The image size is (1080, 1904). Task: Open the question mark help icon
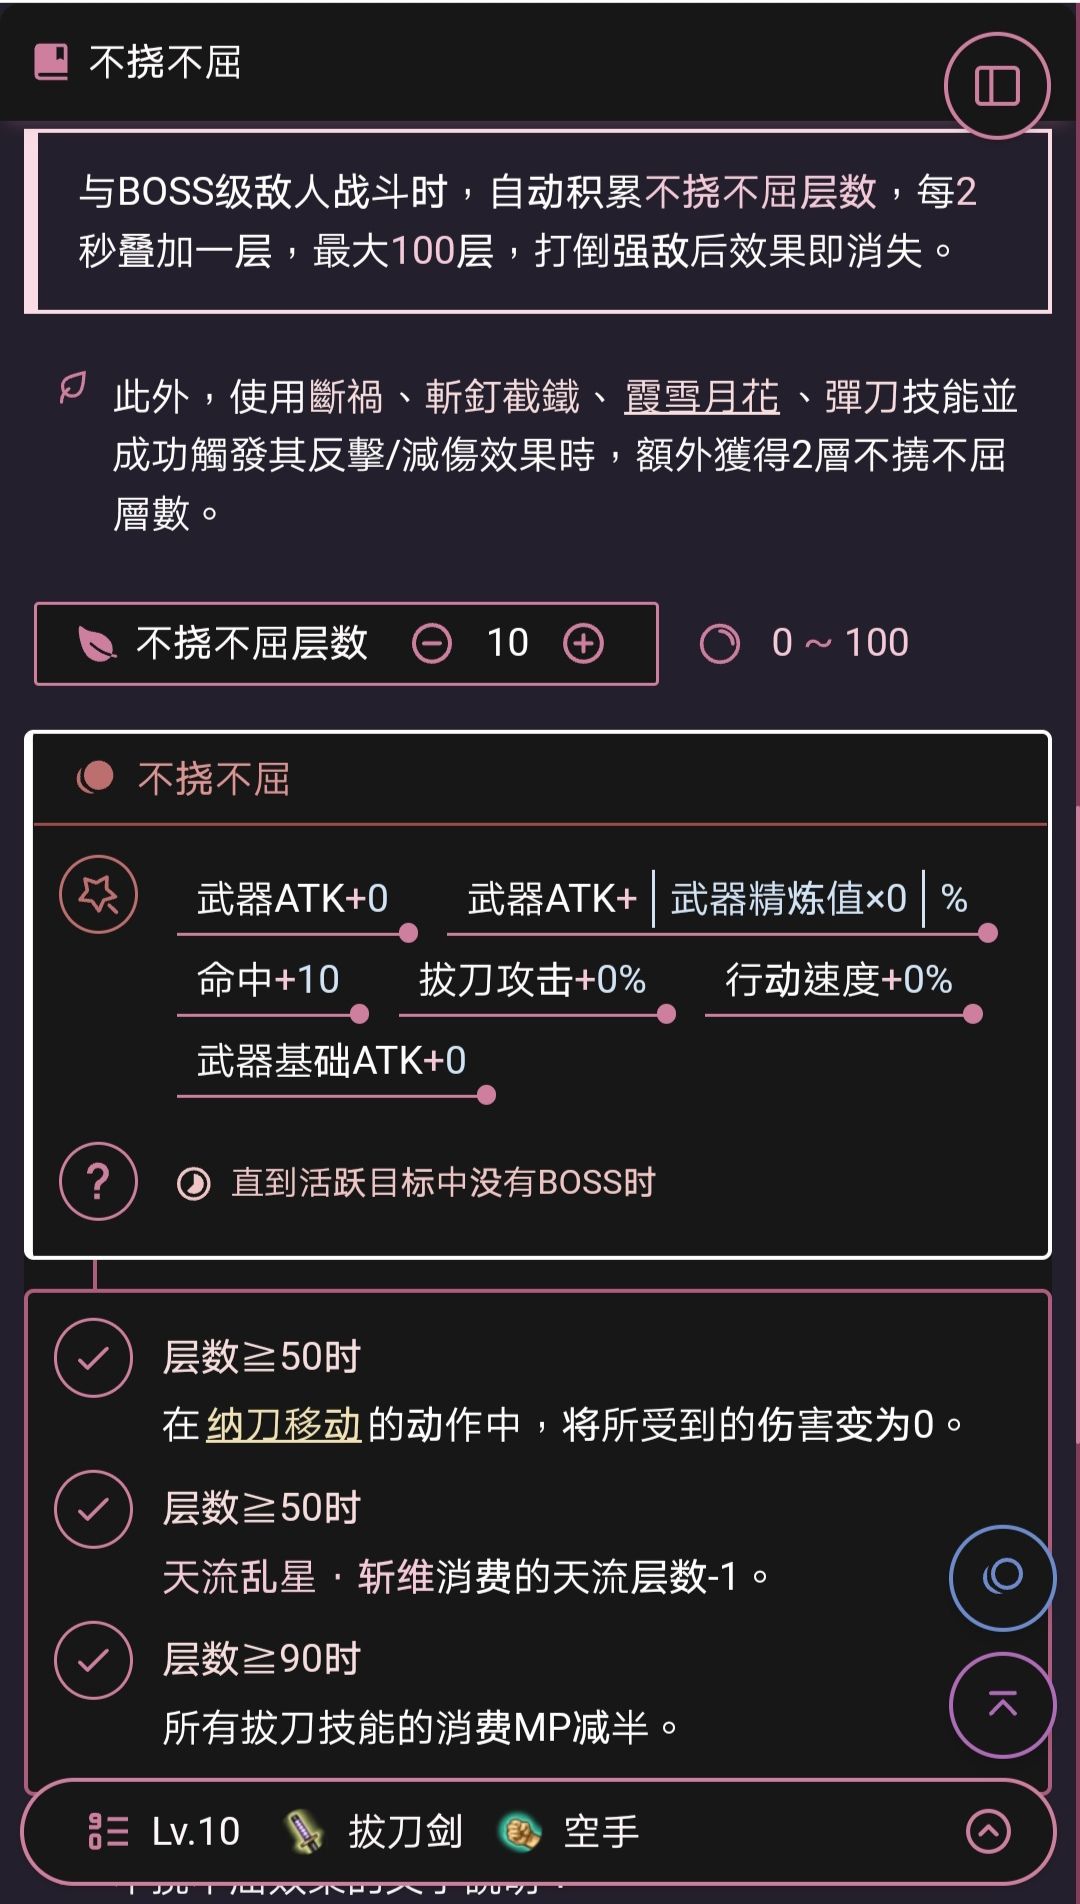tap(98, 1183)
